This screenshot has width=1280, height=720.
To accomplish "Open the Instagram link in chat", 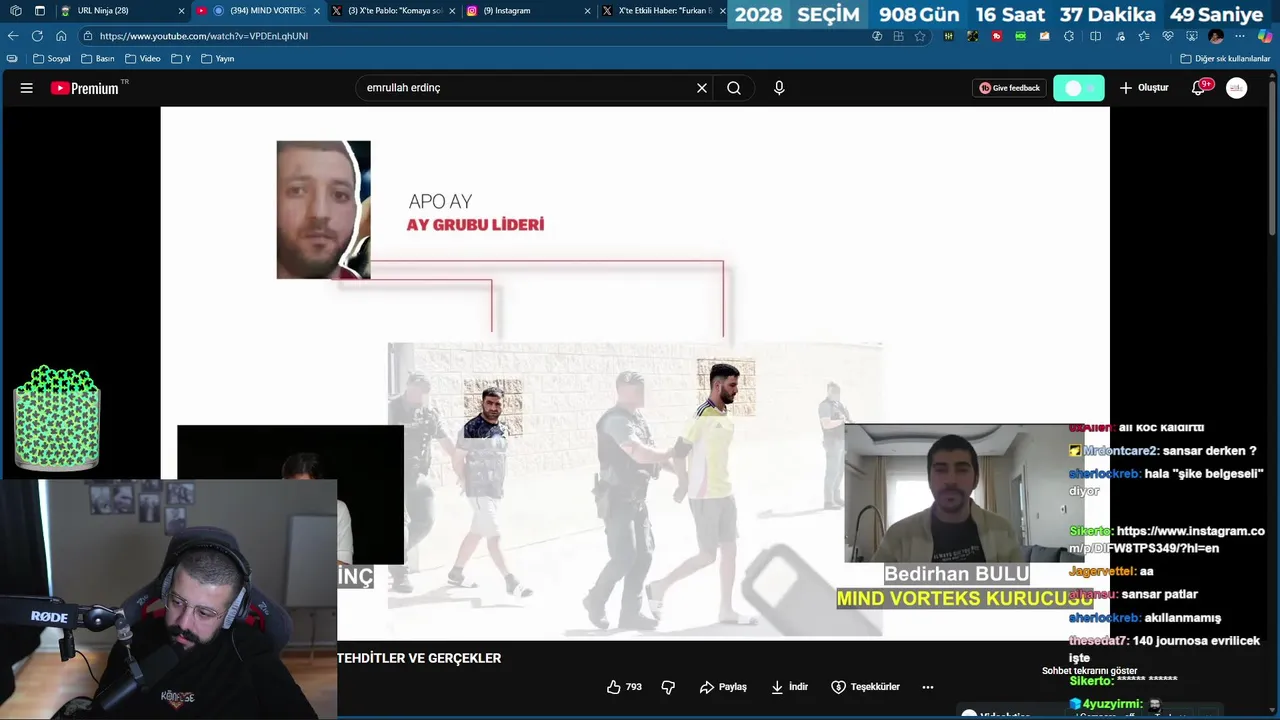I will pos(1166,540).
